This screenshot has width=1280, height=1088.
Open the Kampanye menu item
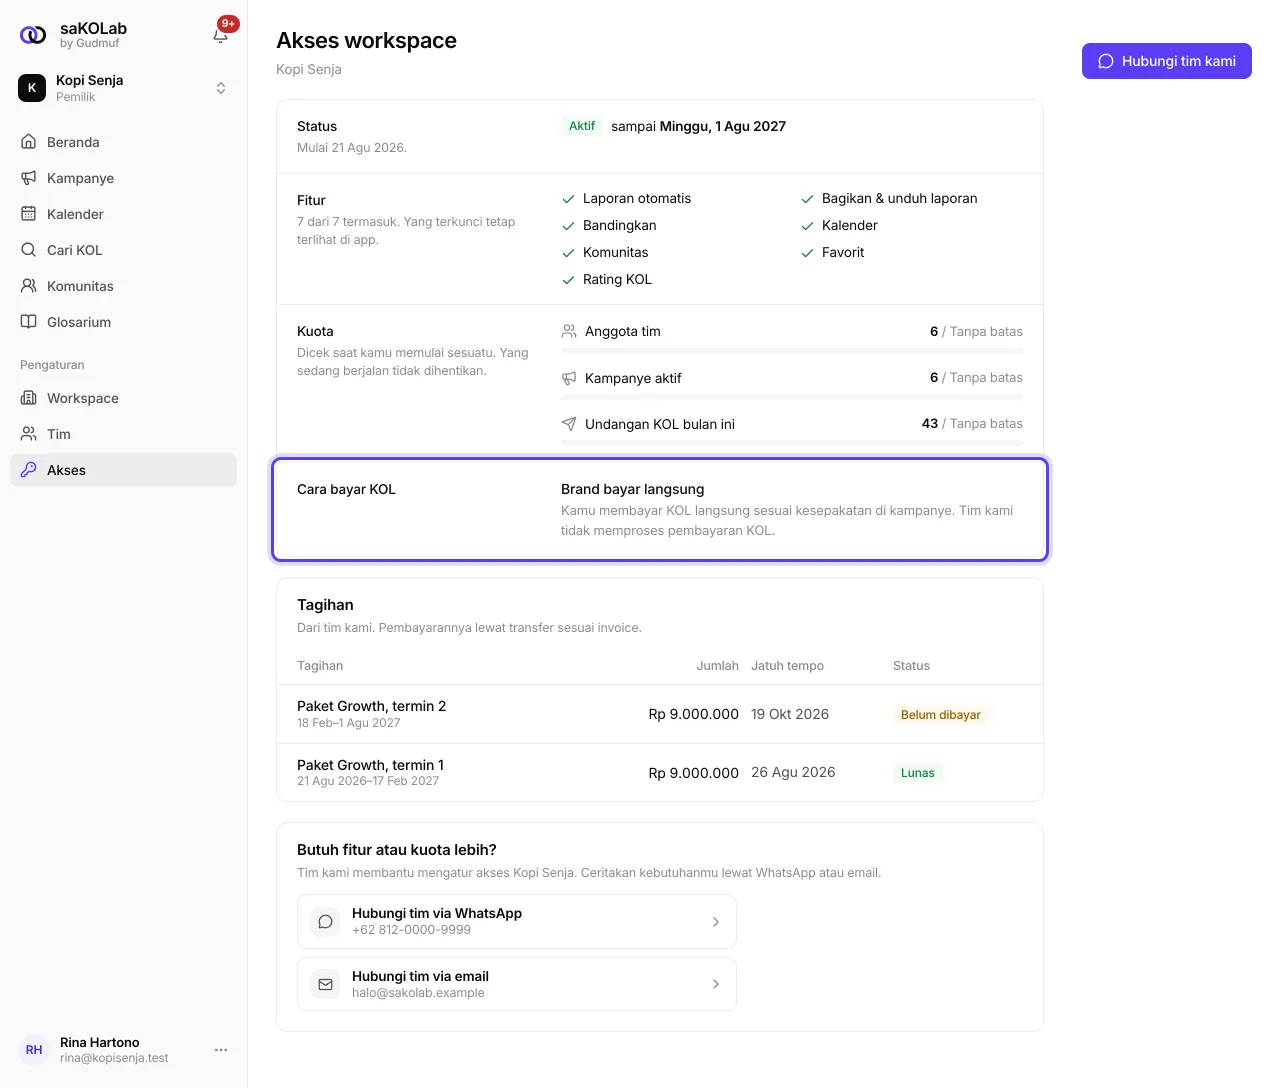[x=124, y=178]
